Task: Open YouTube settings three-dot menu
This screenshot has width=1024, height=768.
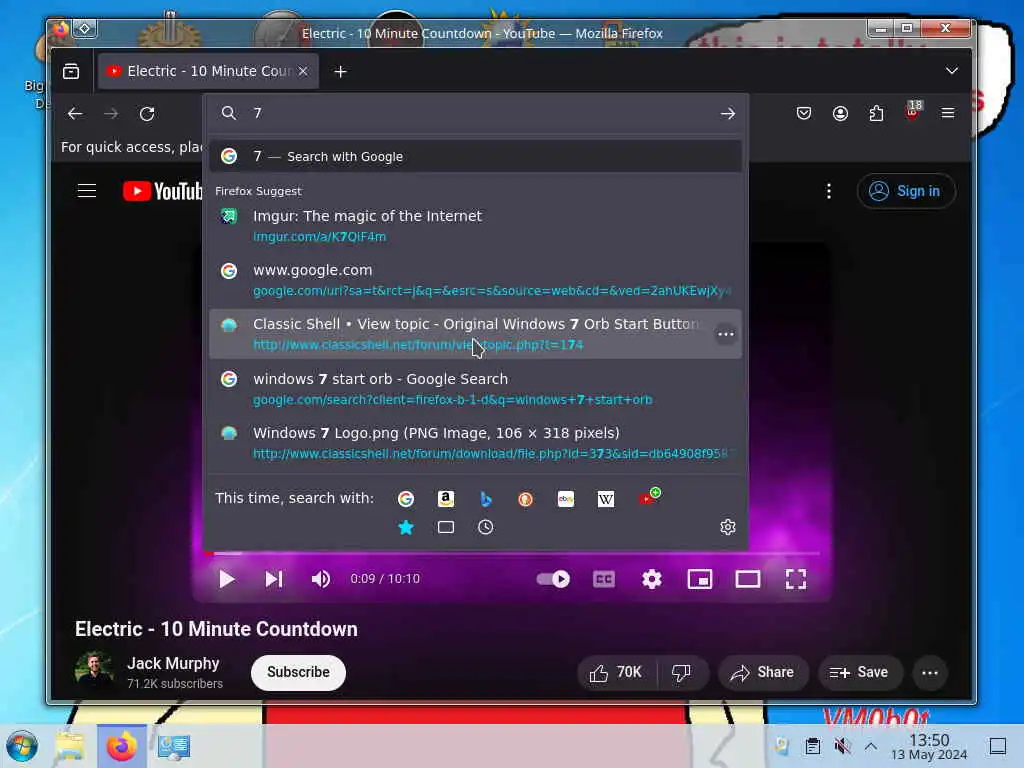Action: coord(829,191)
